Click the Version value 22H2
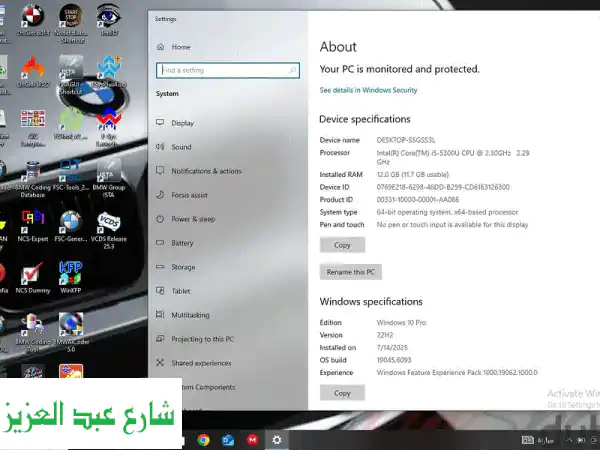The image size is (600, 450). [385, 335]
